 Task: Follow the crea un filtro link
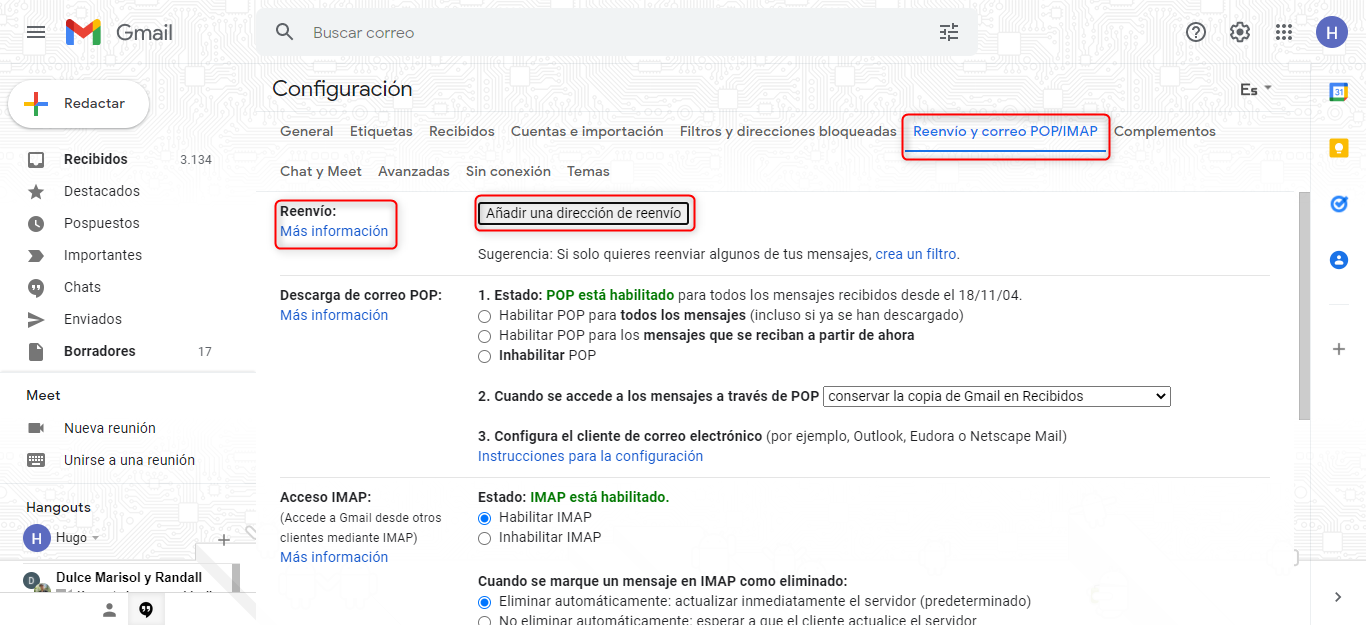pyautogui.click(x=915, y=254)
